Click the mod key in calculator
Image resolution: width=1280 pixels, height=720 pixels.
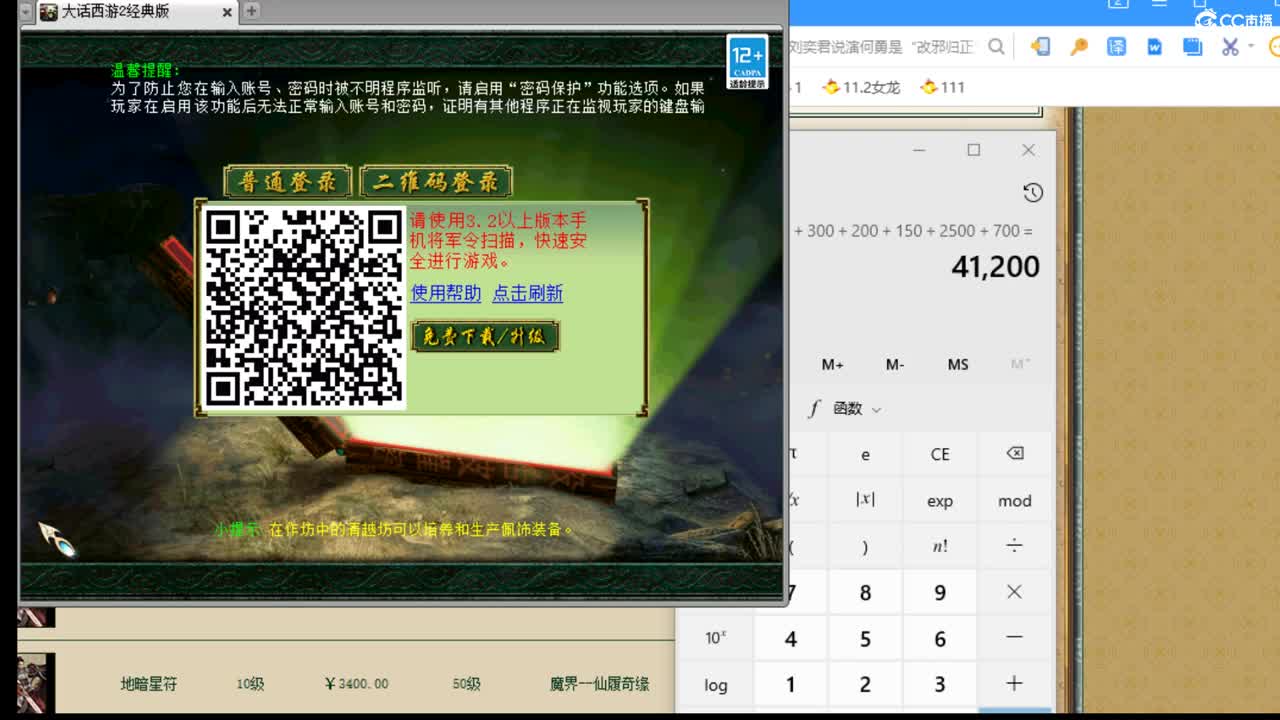(x=1014, y=500)
